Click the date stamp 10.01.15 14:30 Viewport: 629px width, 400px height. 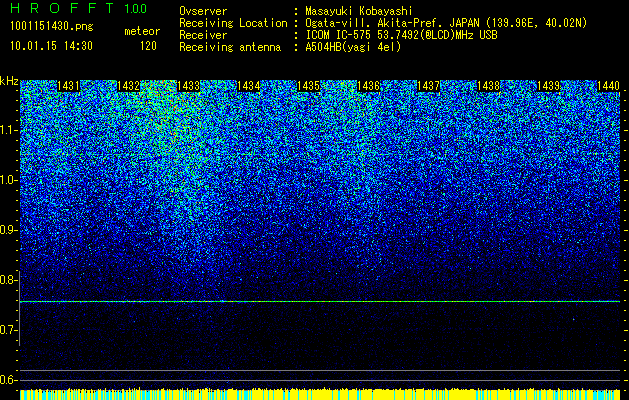[x=51, y=46]
